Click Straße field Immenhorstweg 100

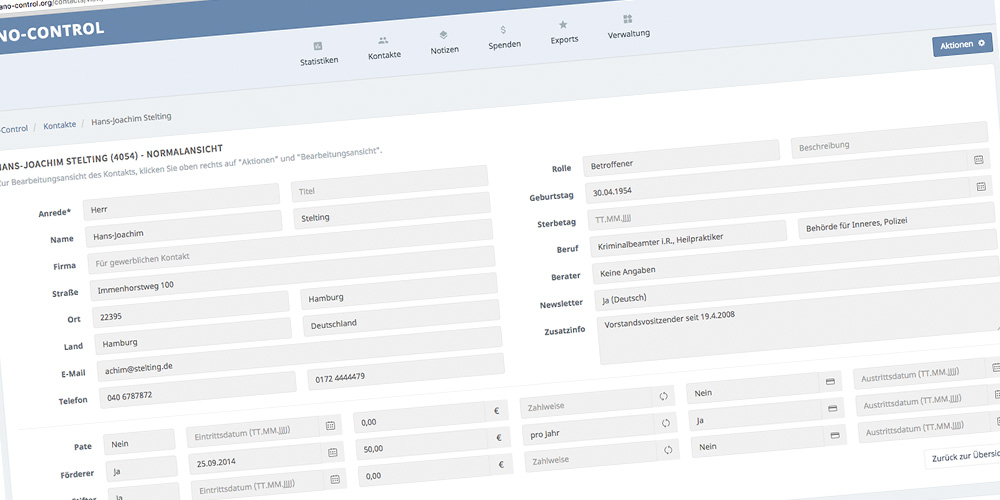[292, 273]
